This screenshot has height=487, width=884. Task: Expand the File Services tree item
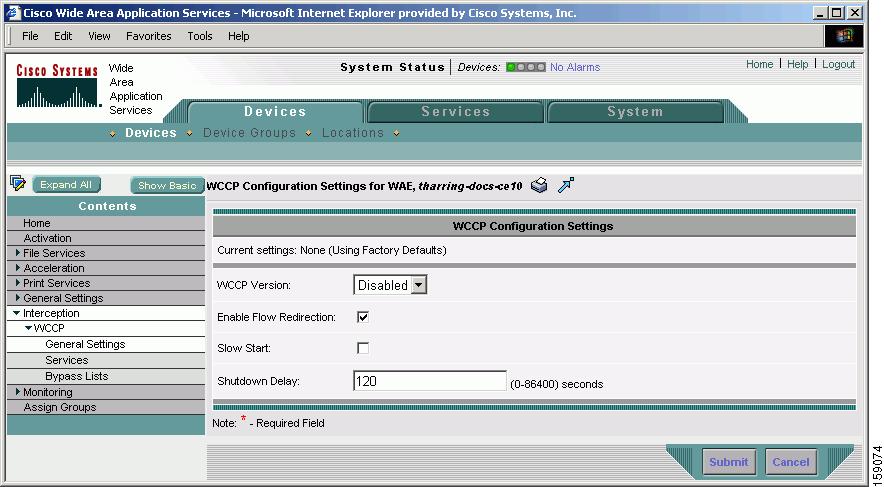18,253
